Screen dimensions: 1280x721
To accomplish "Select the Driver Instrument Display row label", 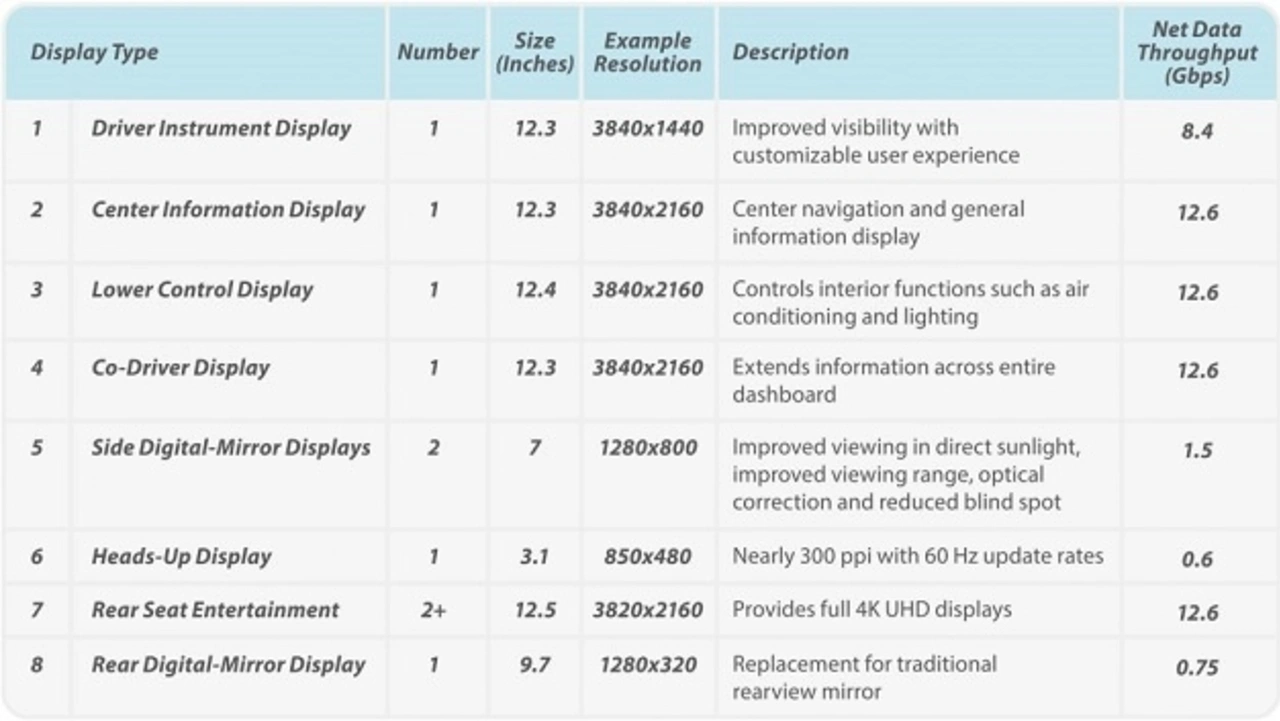I will pos(221,129).
